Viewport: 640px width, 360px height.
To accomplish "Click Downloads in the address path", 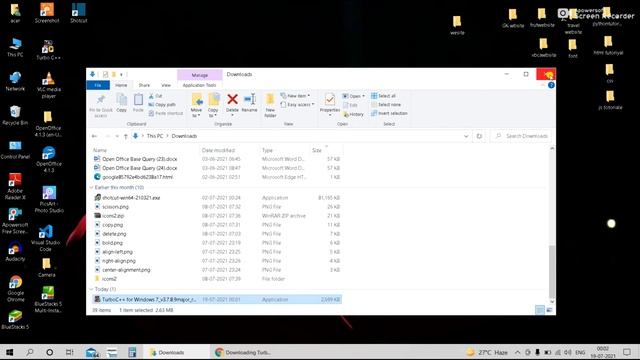I will pos(184,136).
